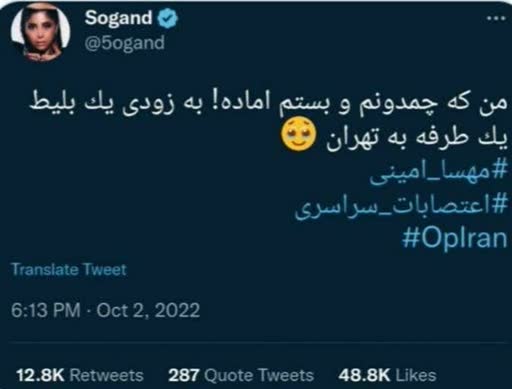Click the smiling face emoji in the tweet

pyautogui.click(x=298, y=137)
